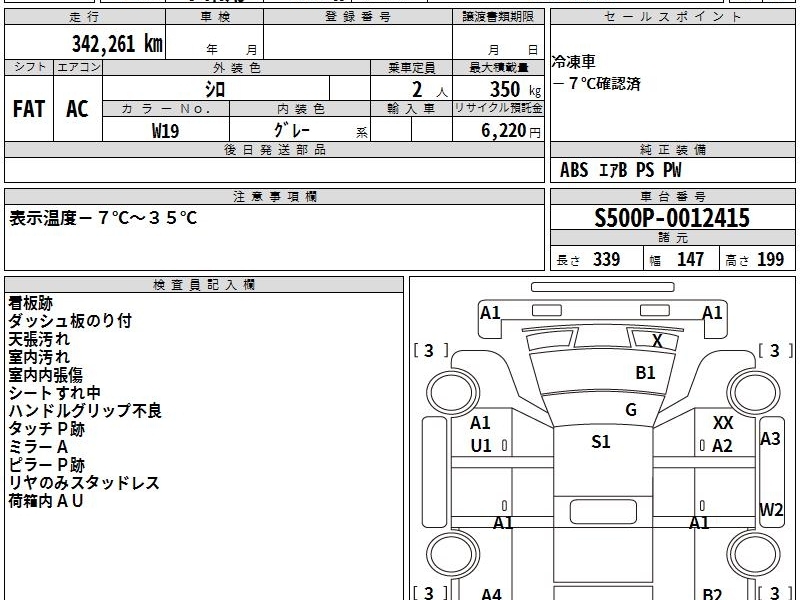Click inspector note 看板跡
The image size is (800, 600).
click(x=31, y=303)
